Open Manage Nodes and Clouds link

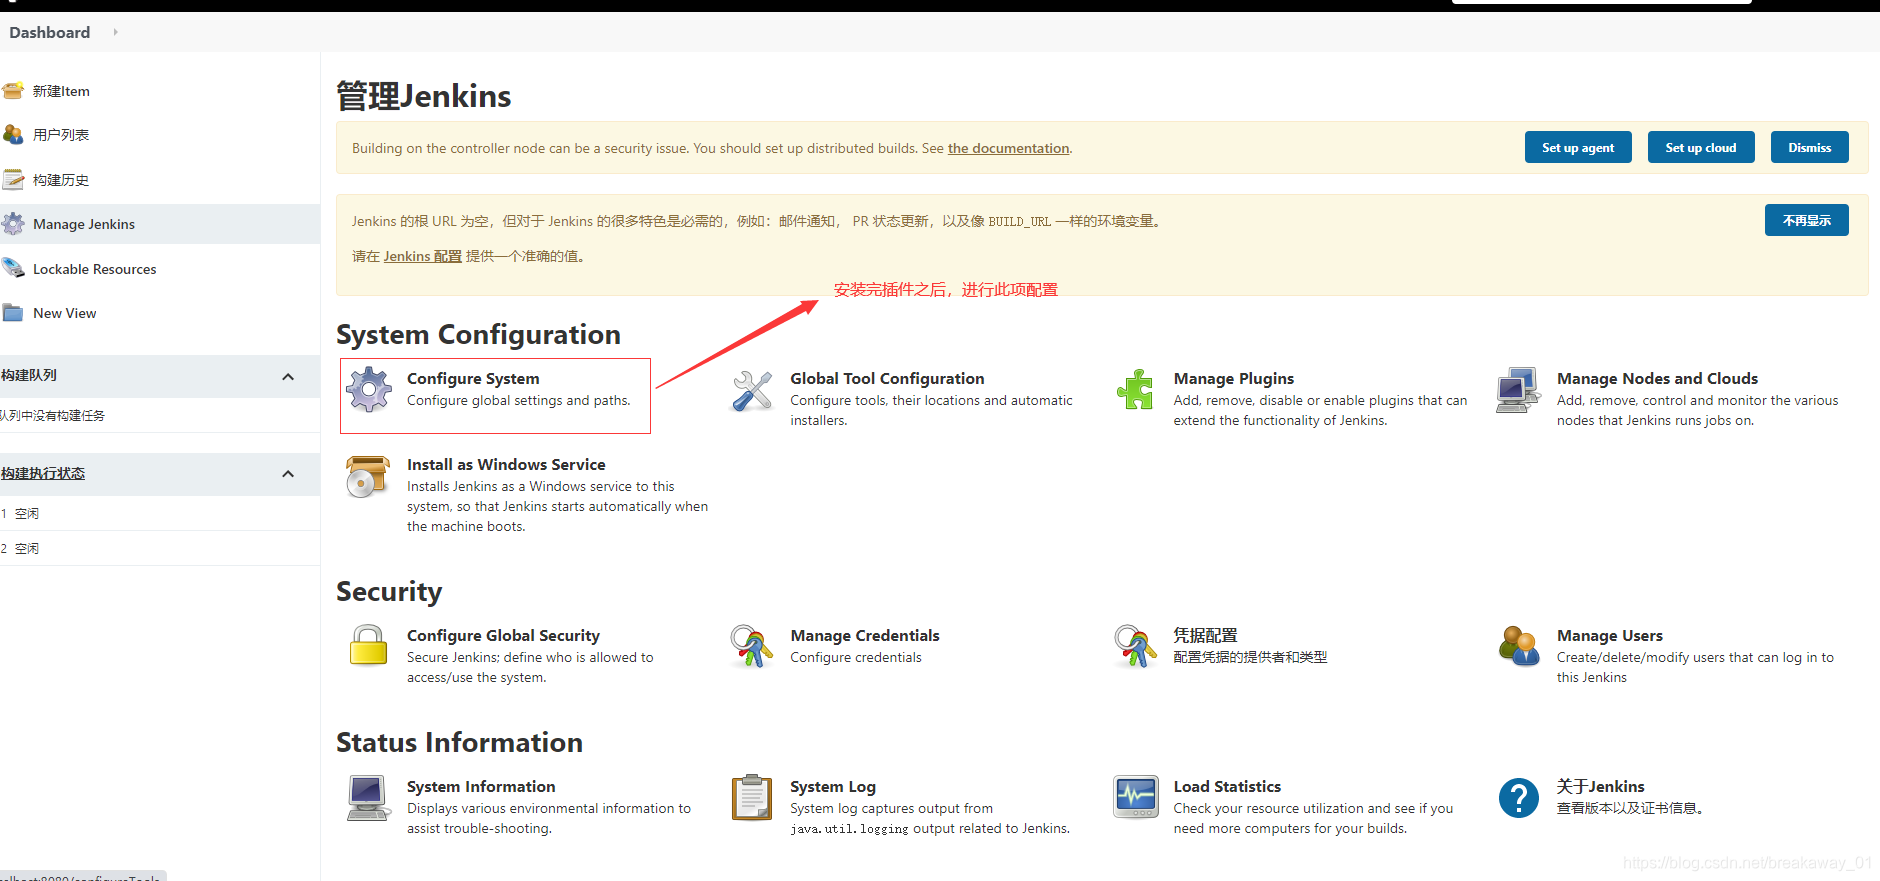(x=1657, y=378)
